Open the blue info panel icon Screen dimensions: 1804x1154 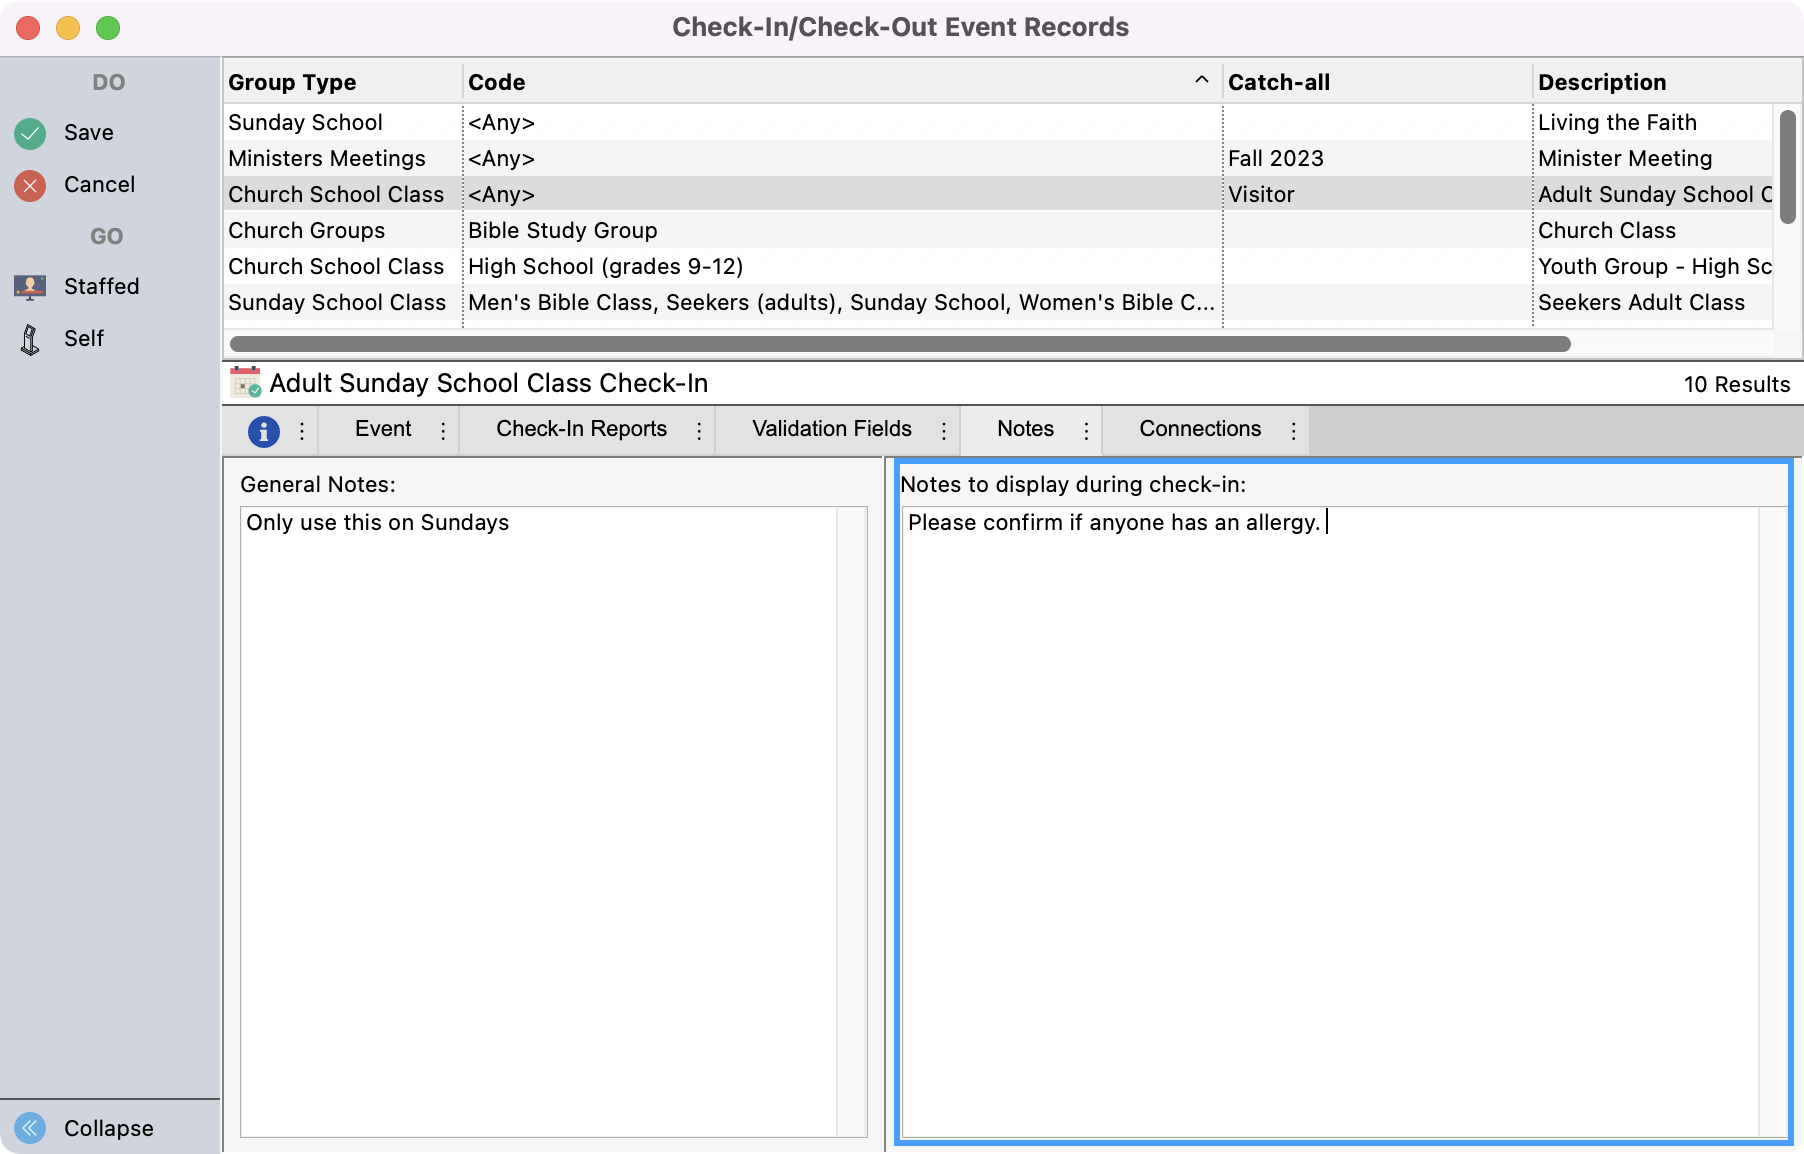point(263,430)
